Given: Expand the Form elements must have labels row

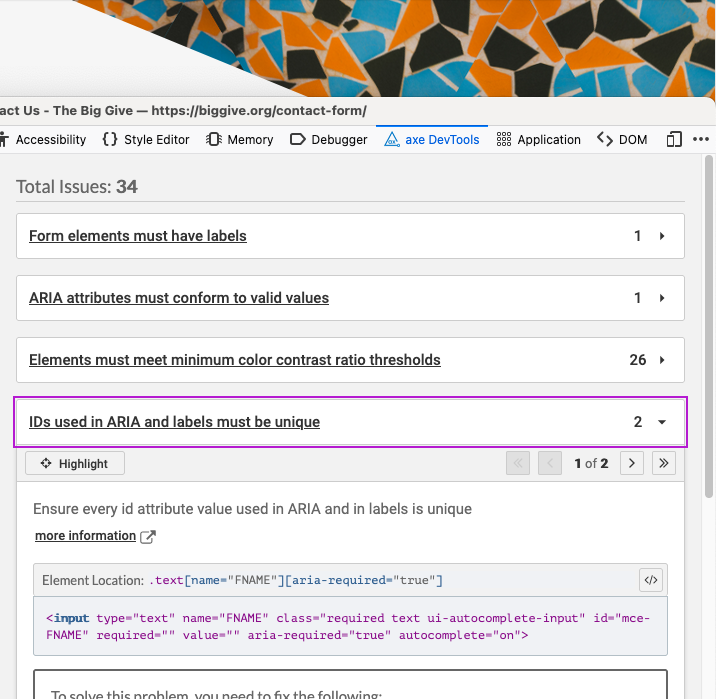Looking at the screenshot, I should point(662,236).
